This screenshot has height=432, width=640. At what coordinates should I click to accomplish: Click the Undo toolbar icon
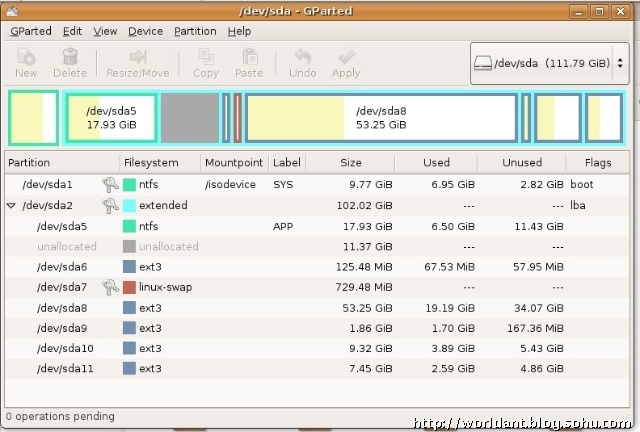302,57
